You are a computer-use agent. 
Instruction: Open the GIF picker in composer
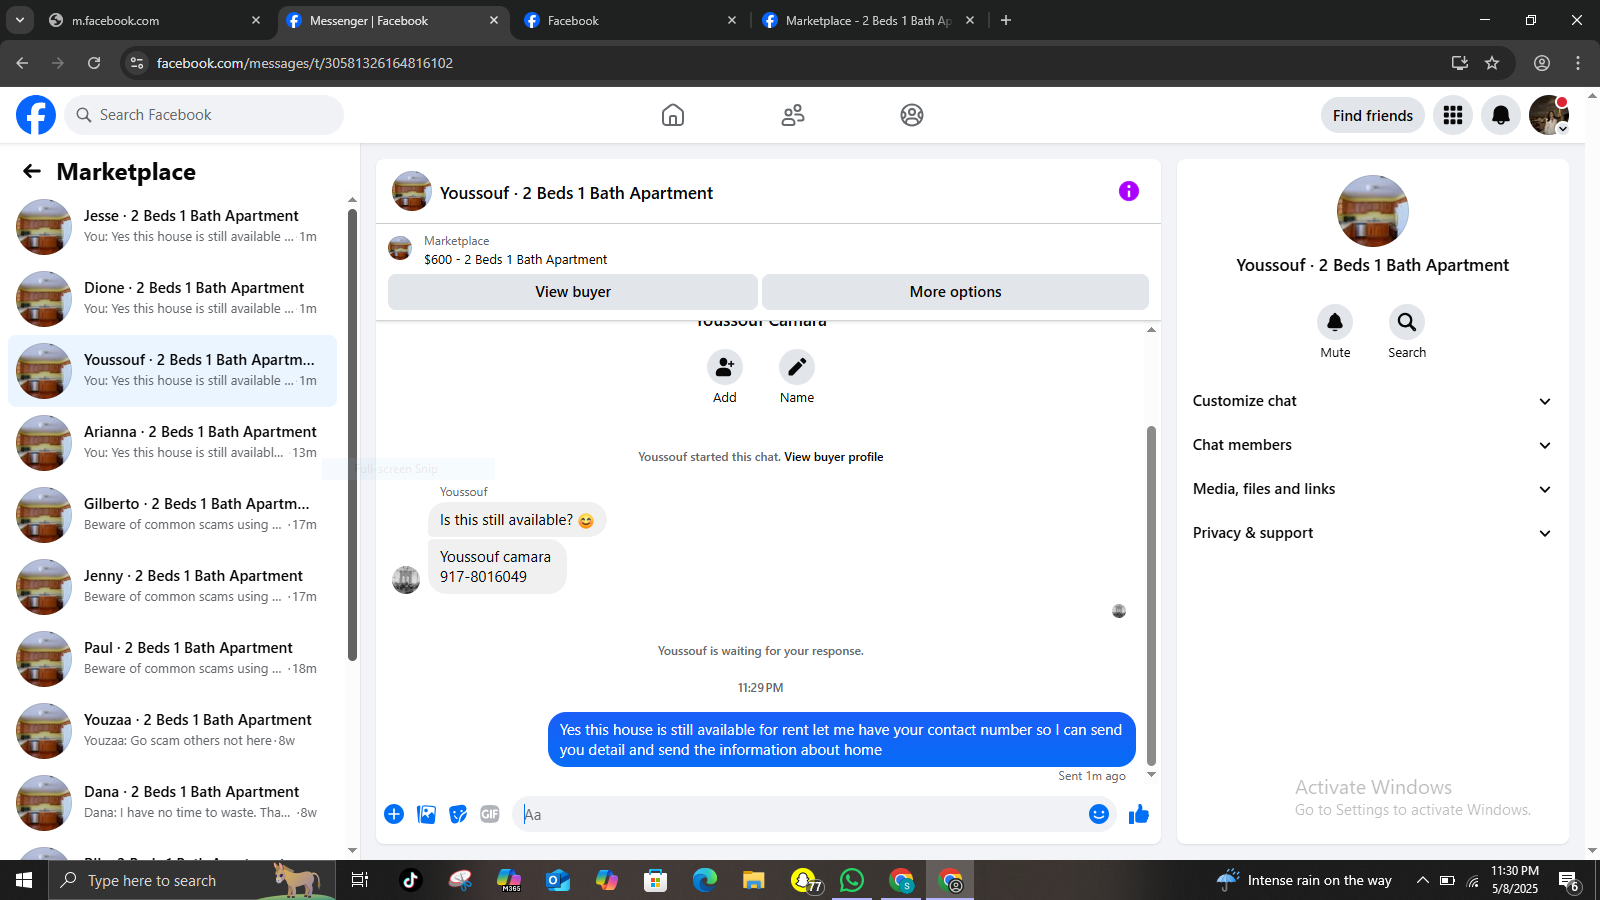(490, 814)
